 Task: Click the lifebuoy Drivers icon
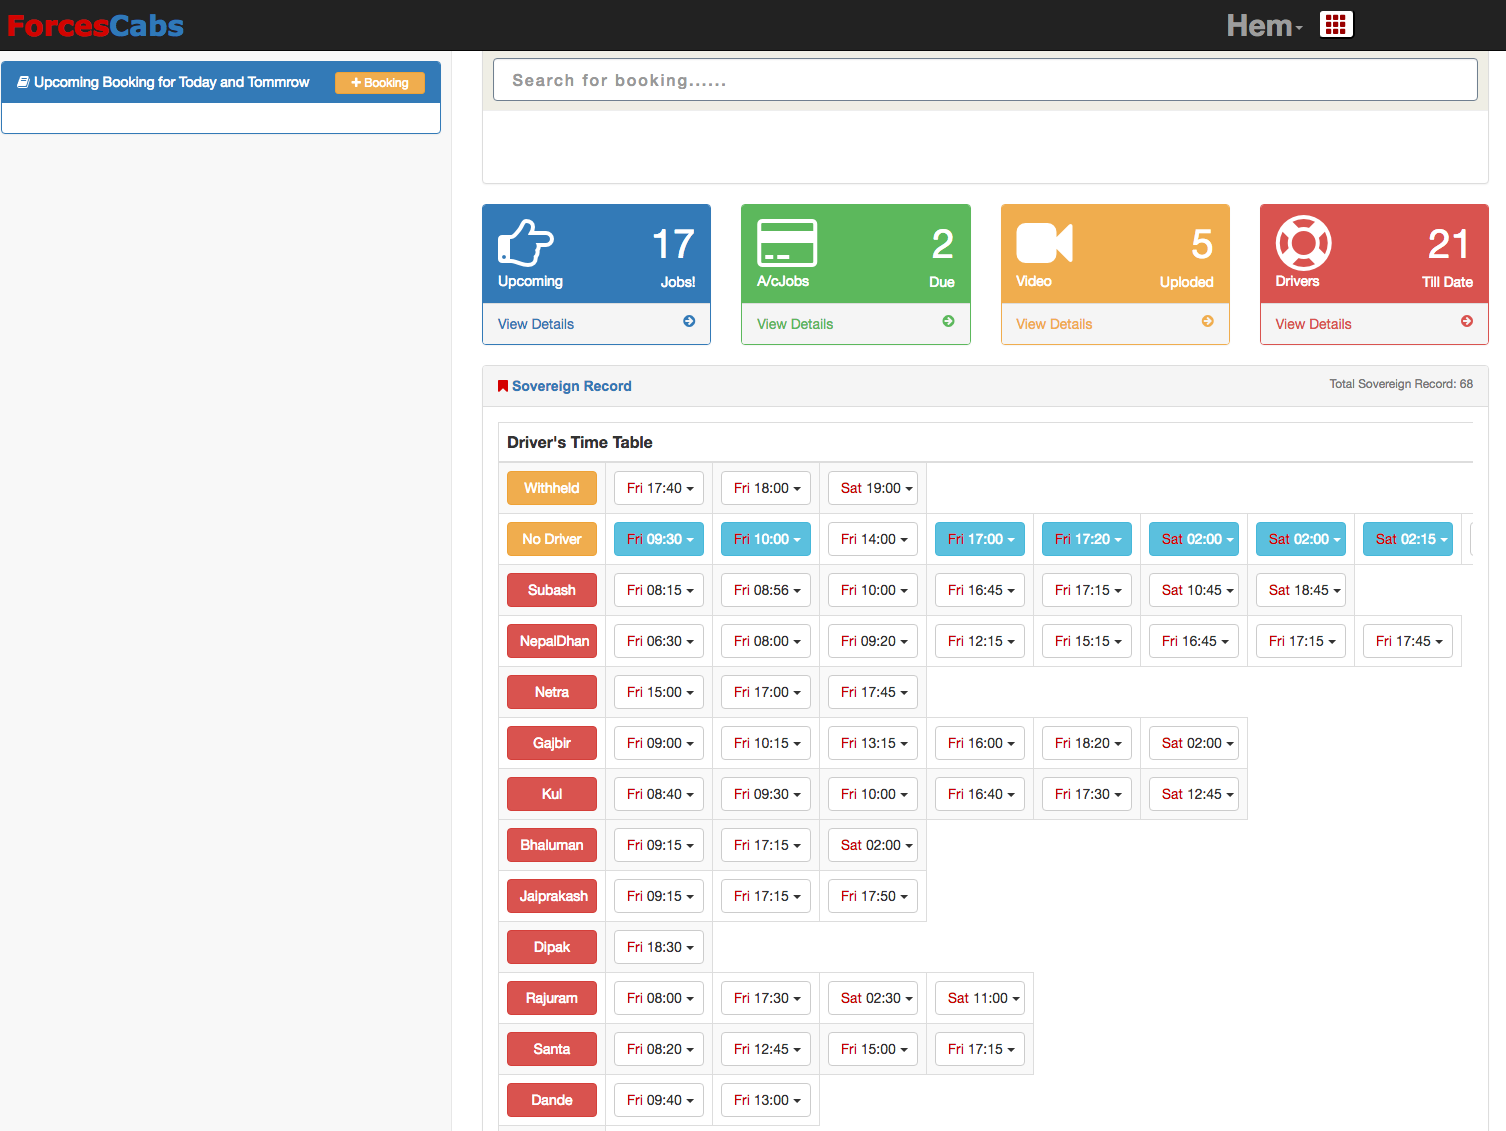point(1303,243)
